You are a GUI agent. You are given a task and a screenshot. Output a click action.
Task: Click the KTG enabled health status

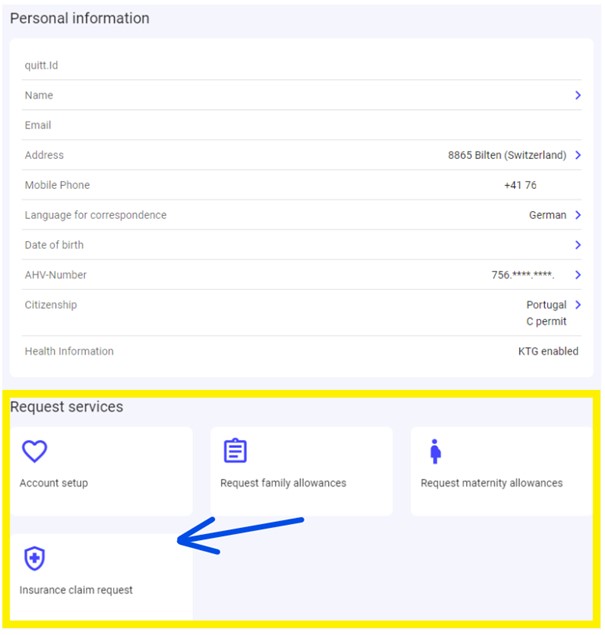coord(548,351)
